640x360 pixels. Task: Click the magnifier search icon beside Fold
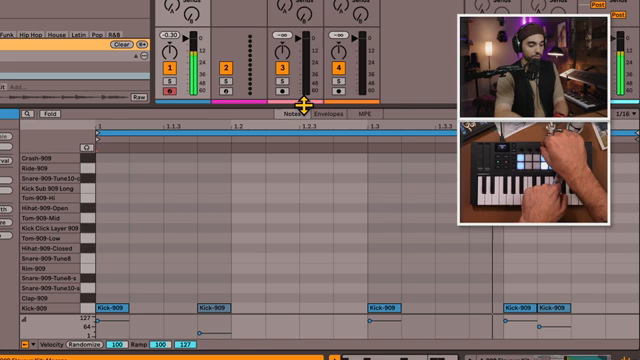point(27,114)
